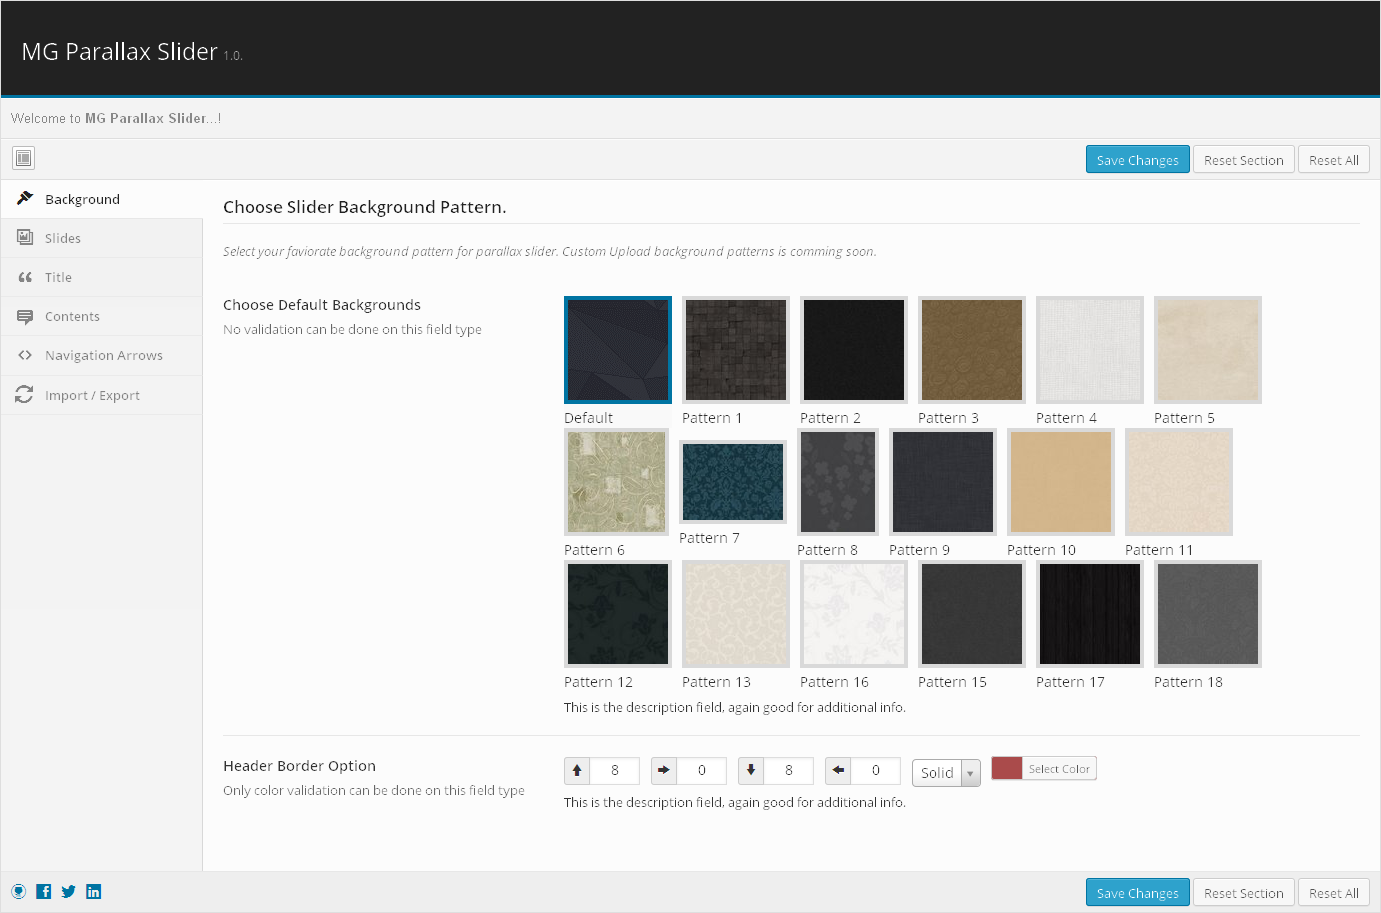Go to Navigation Arrows section
Image resolution: width=1381 pixels, height=913 pixels.
[x=103, y=355]
